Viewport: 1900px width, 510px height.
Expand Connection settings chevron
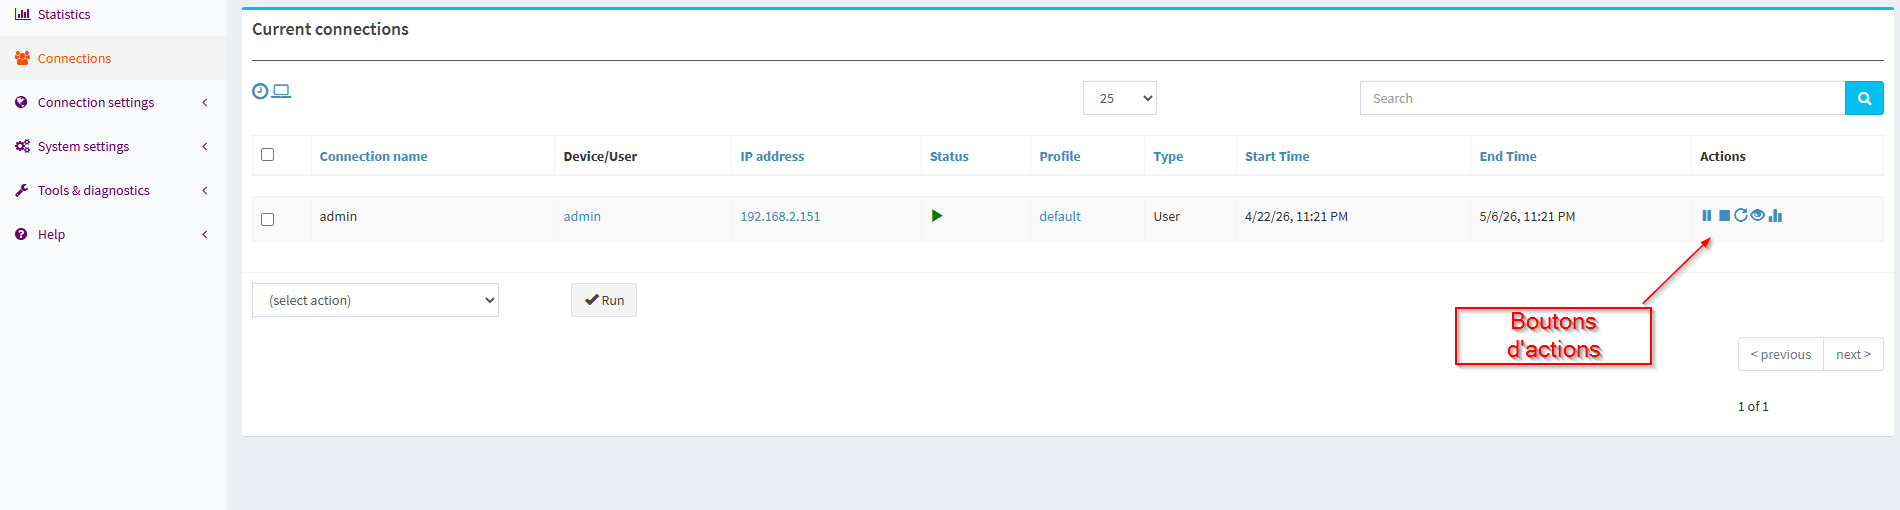point(205,102)
